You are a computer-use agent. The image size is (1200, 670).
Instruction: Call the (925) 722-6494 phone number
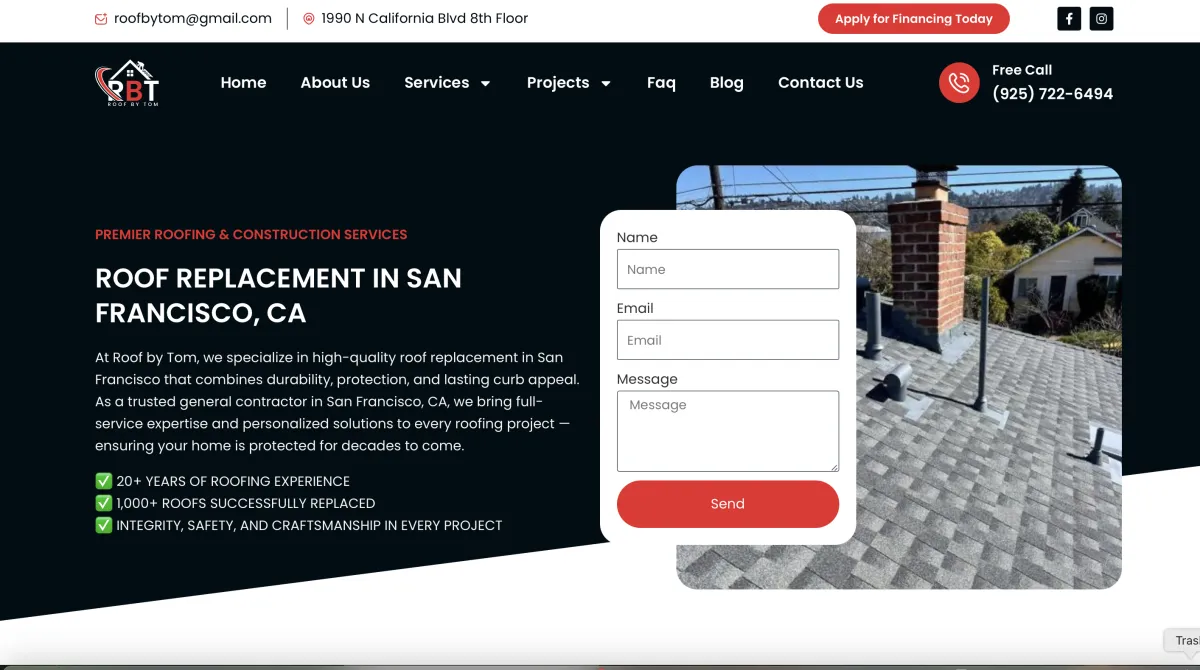[x=1052, y=94]
